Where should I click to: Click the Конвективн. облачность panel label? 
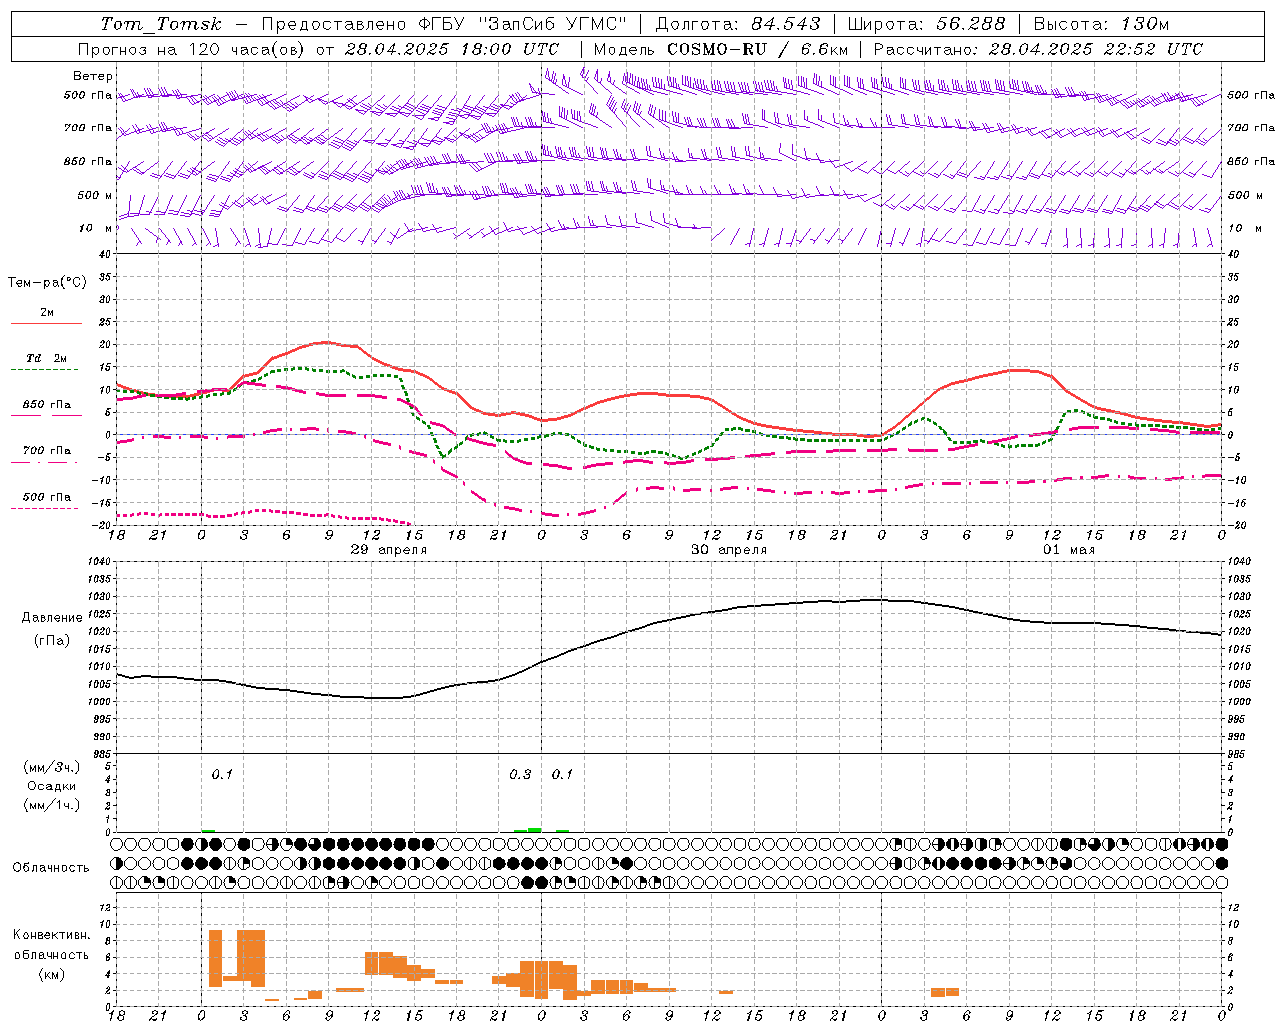click(51, 954)
